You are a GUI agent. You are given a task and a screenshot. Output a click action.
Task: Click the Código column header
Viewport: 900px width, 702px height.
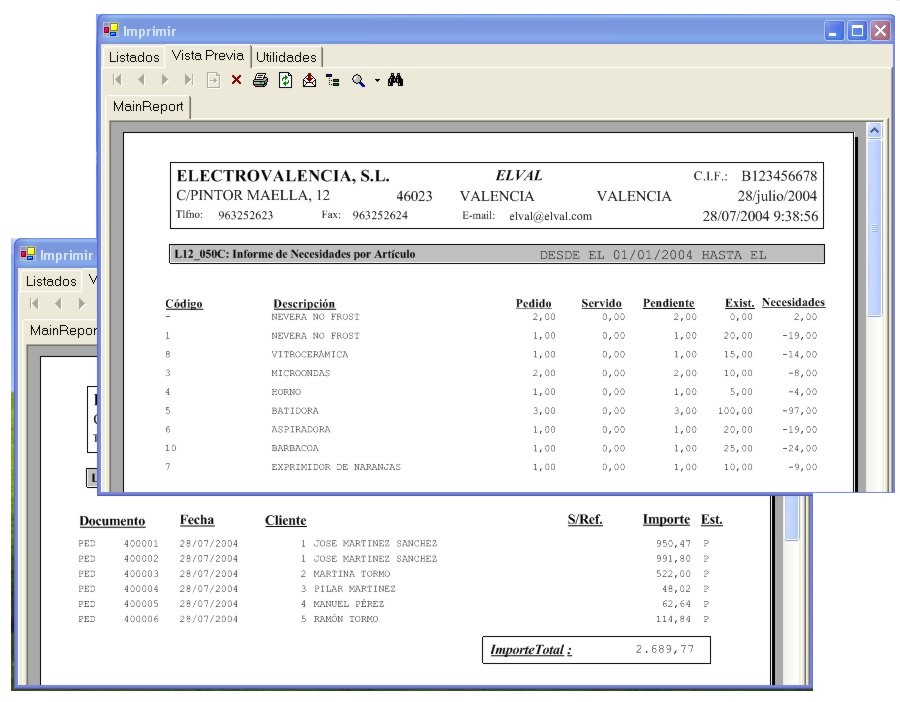point(184,304)
